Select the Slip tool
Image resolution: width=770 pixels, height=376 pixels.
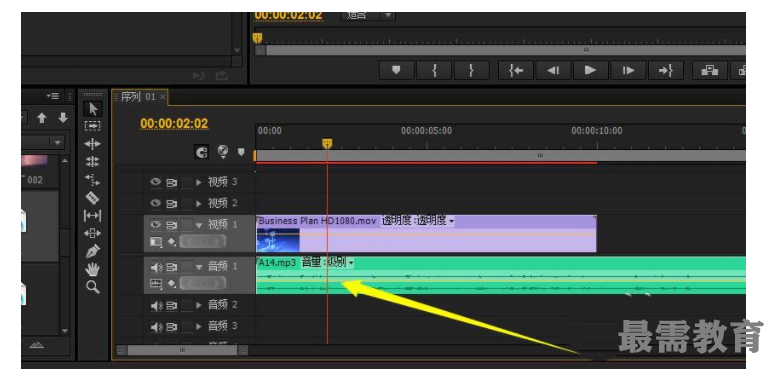point(92,215)
